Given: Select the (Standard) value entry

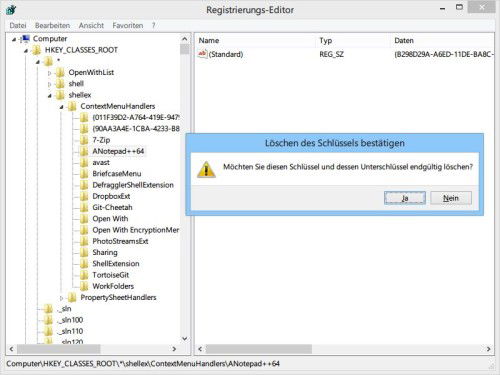Looking at the screenshot, I should 226,54.
